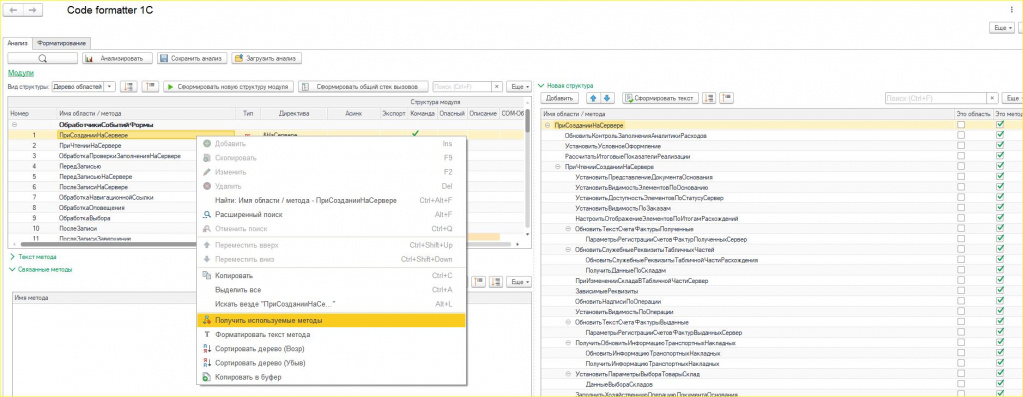Open the Еще menu in Связанные методы toolbar
This screenshot has width=1023, height=397.
point(519,282)
